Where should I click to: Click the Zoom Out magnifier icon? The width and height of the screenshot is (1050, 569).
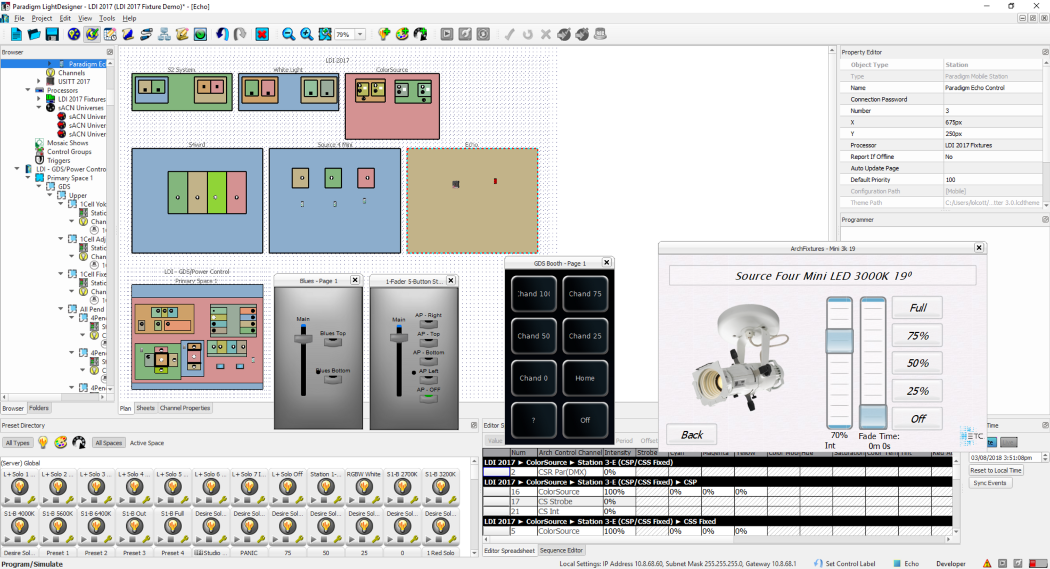click(288, 34)
